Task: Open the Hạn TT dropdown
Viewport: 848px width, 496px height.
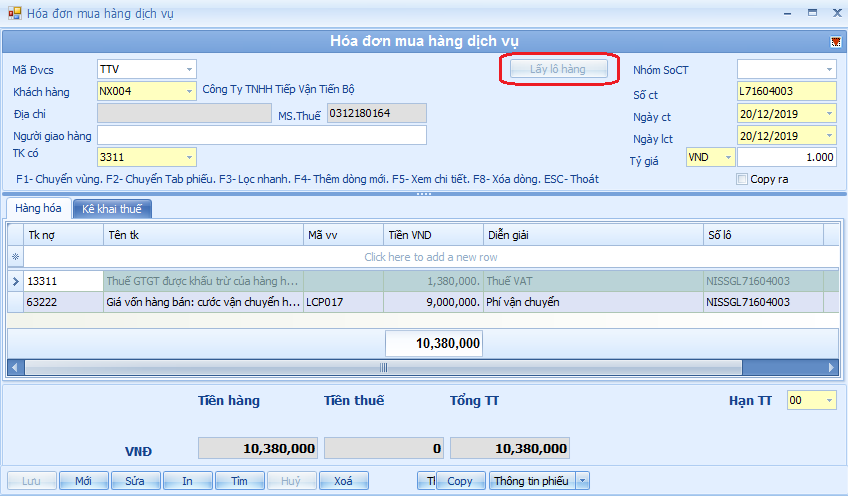Action: (x=829, y=400)
